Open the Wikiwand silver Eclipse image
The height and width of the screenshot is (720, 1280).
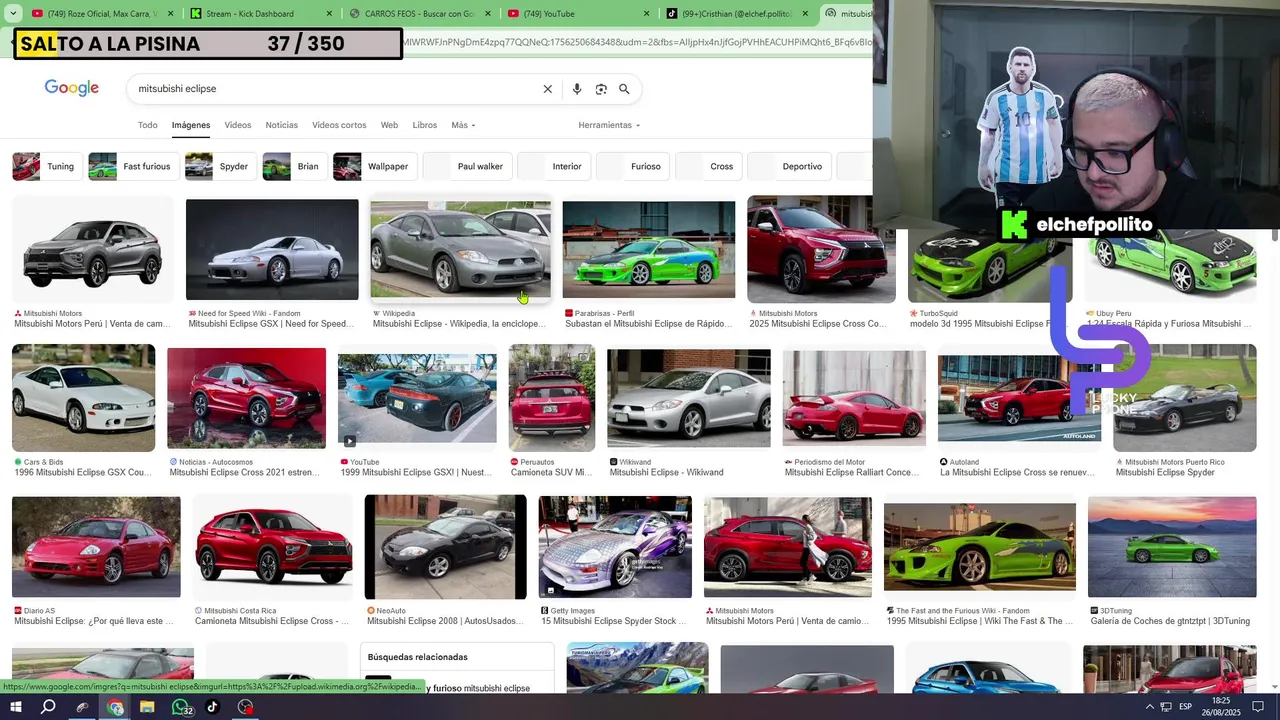pyautogui.click(x=689, y=398)
